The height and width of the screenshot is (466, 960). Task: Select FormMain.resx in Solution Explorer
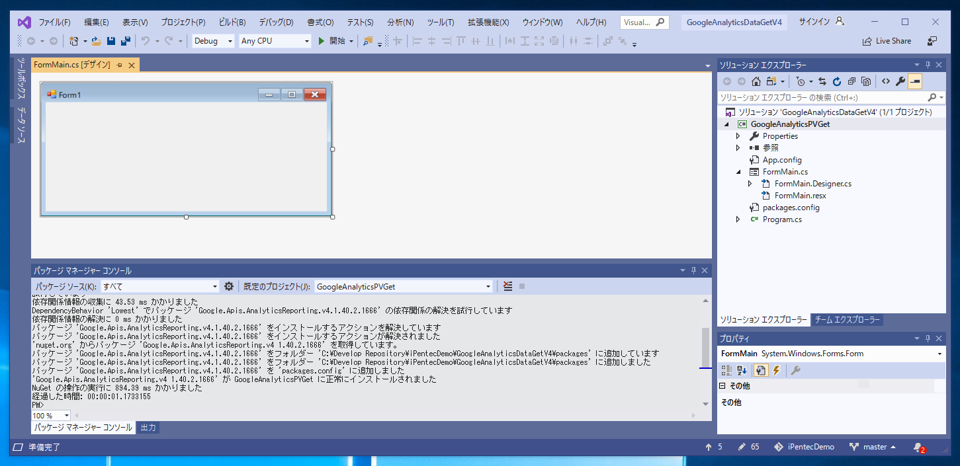coord(800,195)
